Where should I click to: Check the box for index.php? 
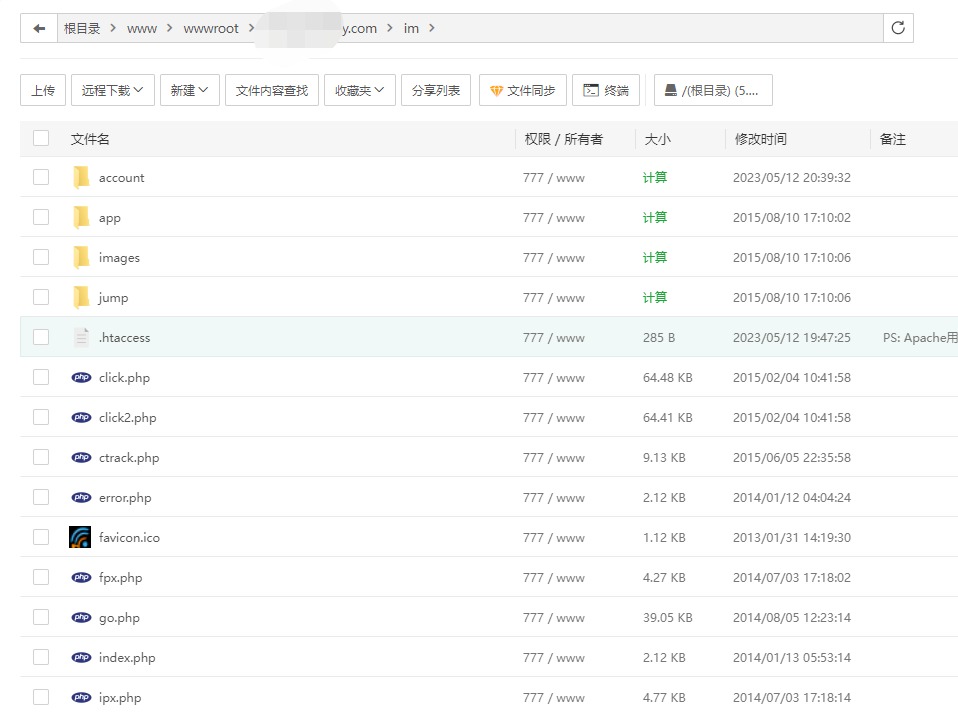(41, 657)
